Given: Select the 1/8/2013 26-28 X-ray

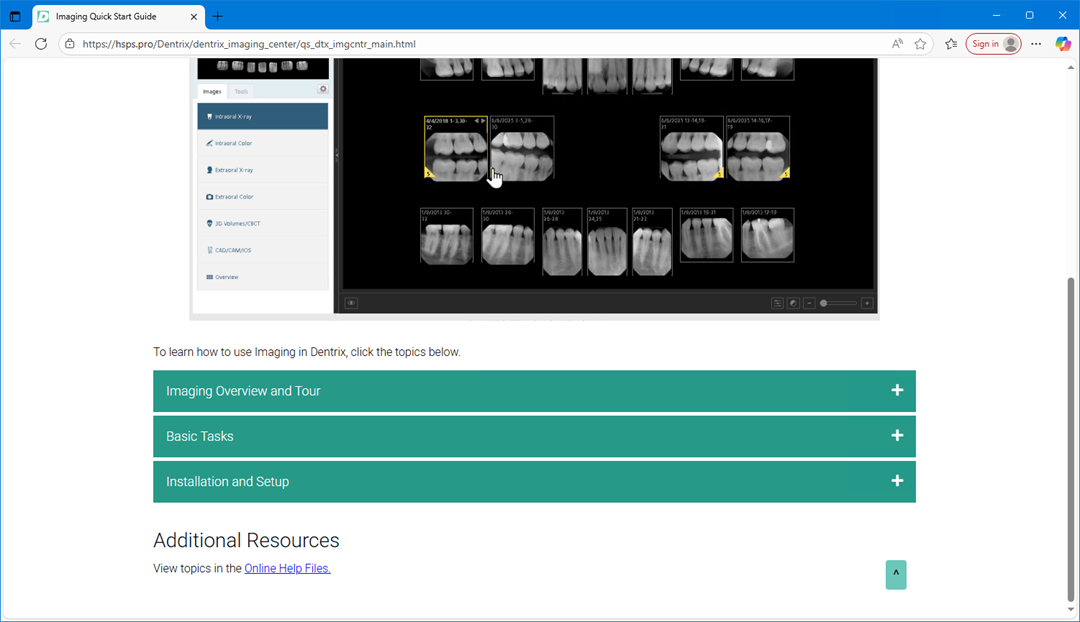Looking at the screenshot, I should point(562,242).
